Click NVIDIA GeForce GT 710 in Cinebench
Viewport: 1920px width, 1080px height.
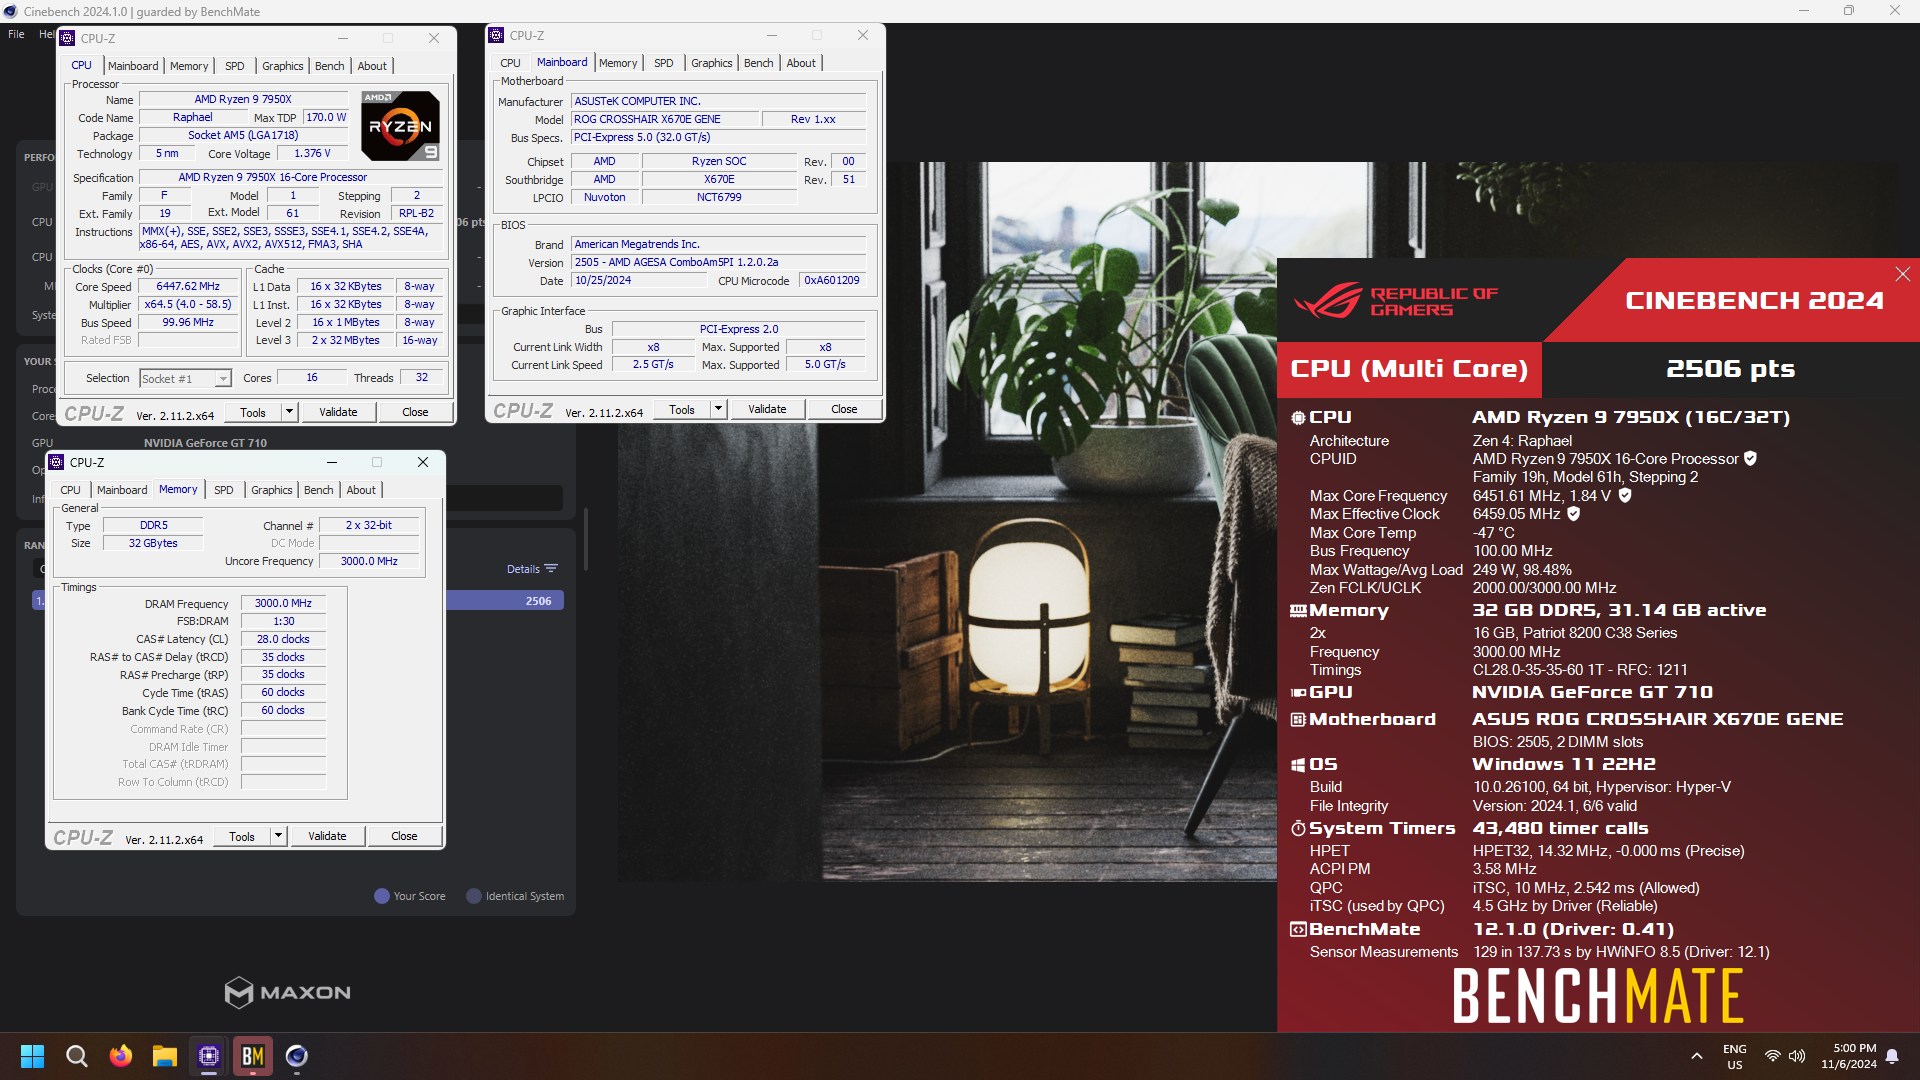pyautogui.click(x=205, y=443)
